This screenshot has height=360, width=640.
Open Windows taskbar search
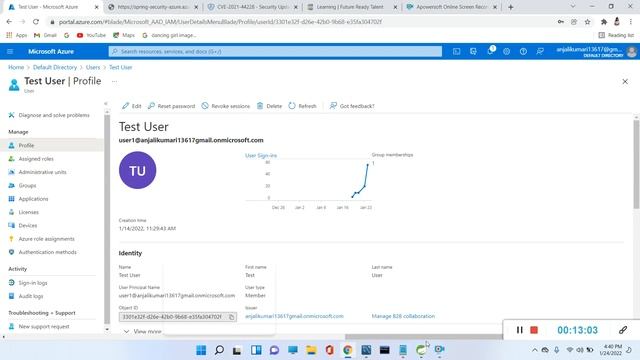pos(219,350)
